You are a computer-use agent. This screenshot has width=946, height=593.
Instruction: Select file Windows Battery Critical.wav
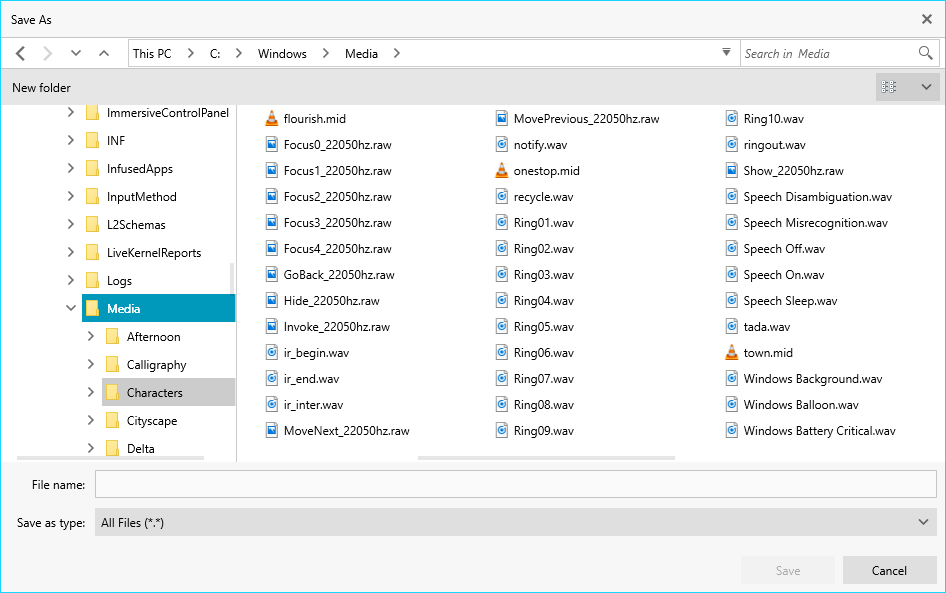tap(819, 430)
